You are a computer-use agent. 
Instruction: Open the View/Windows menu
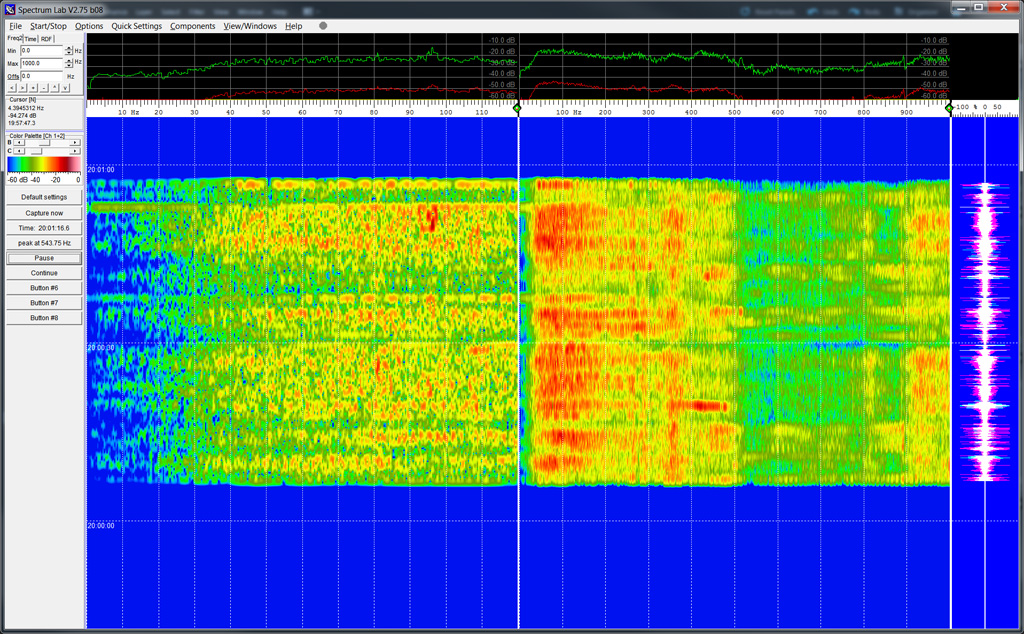click(250, 26)
